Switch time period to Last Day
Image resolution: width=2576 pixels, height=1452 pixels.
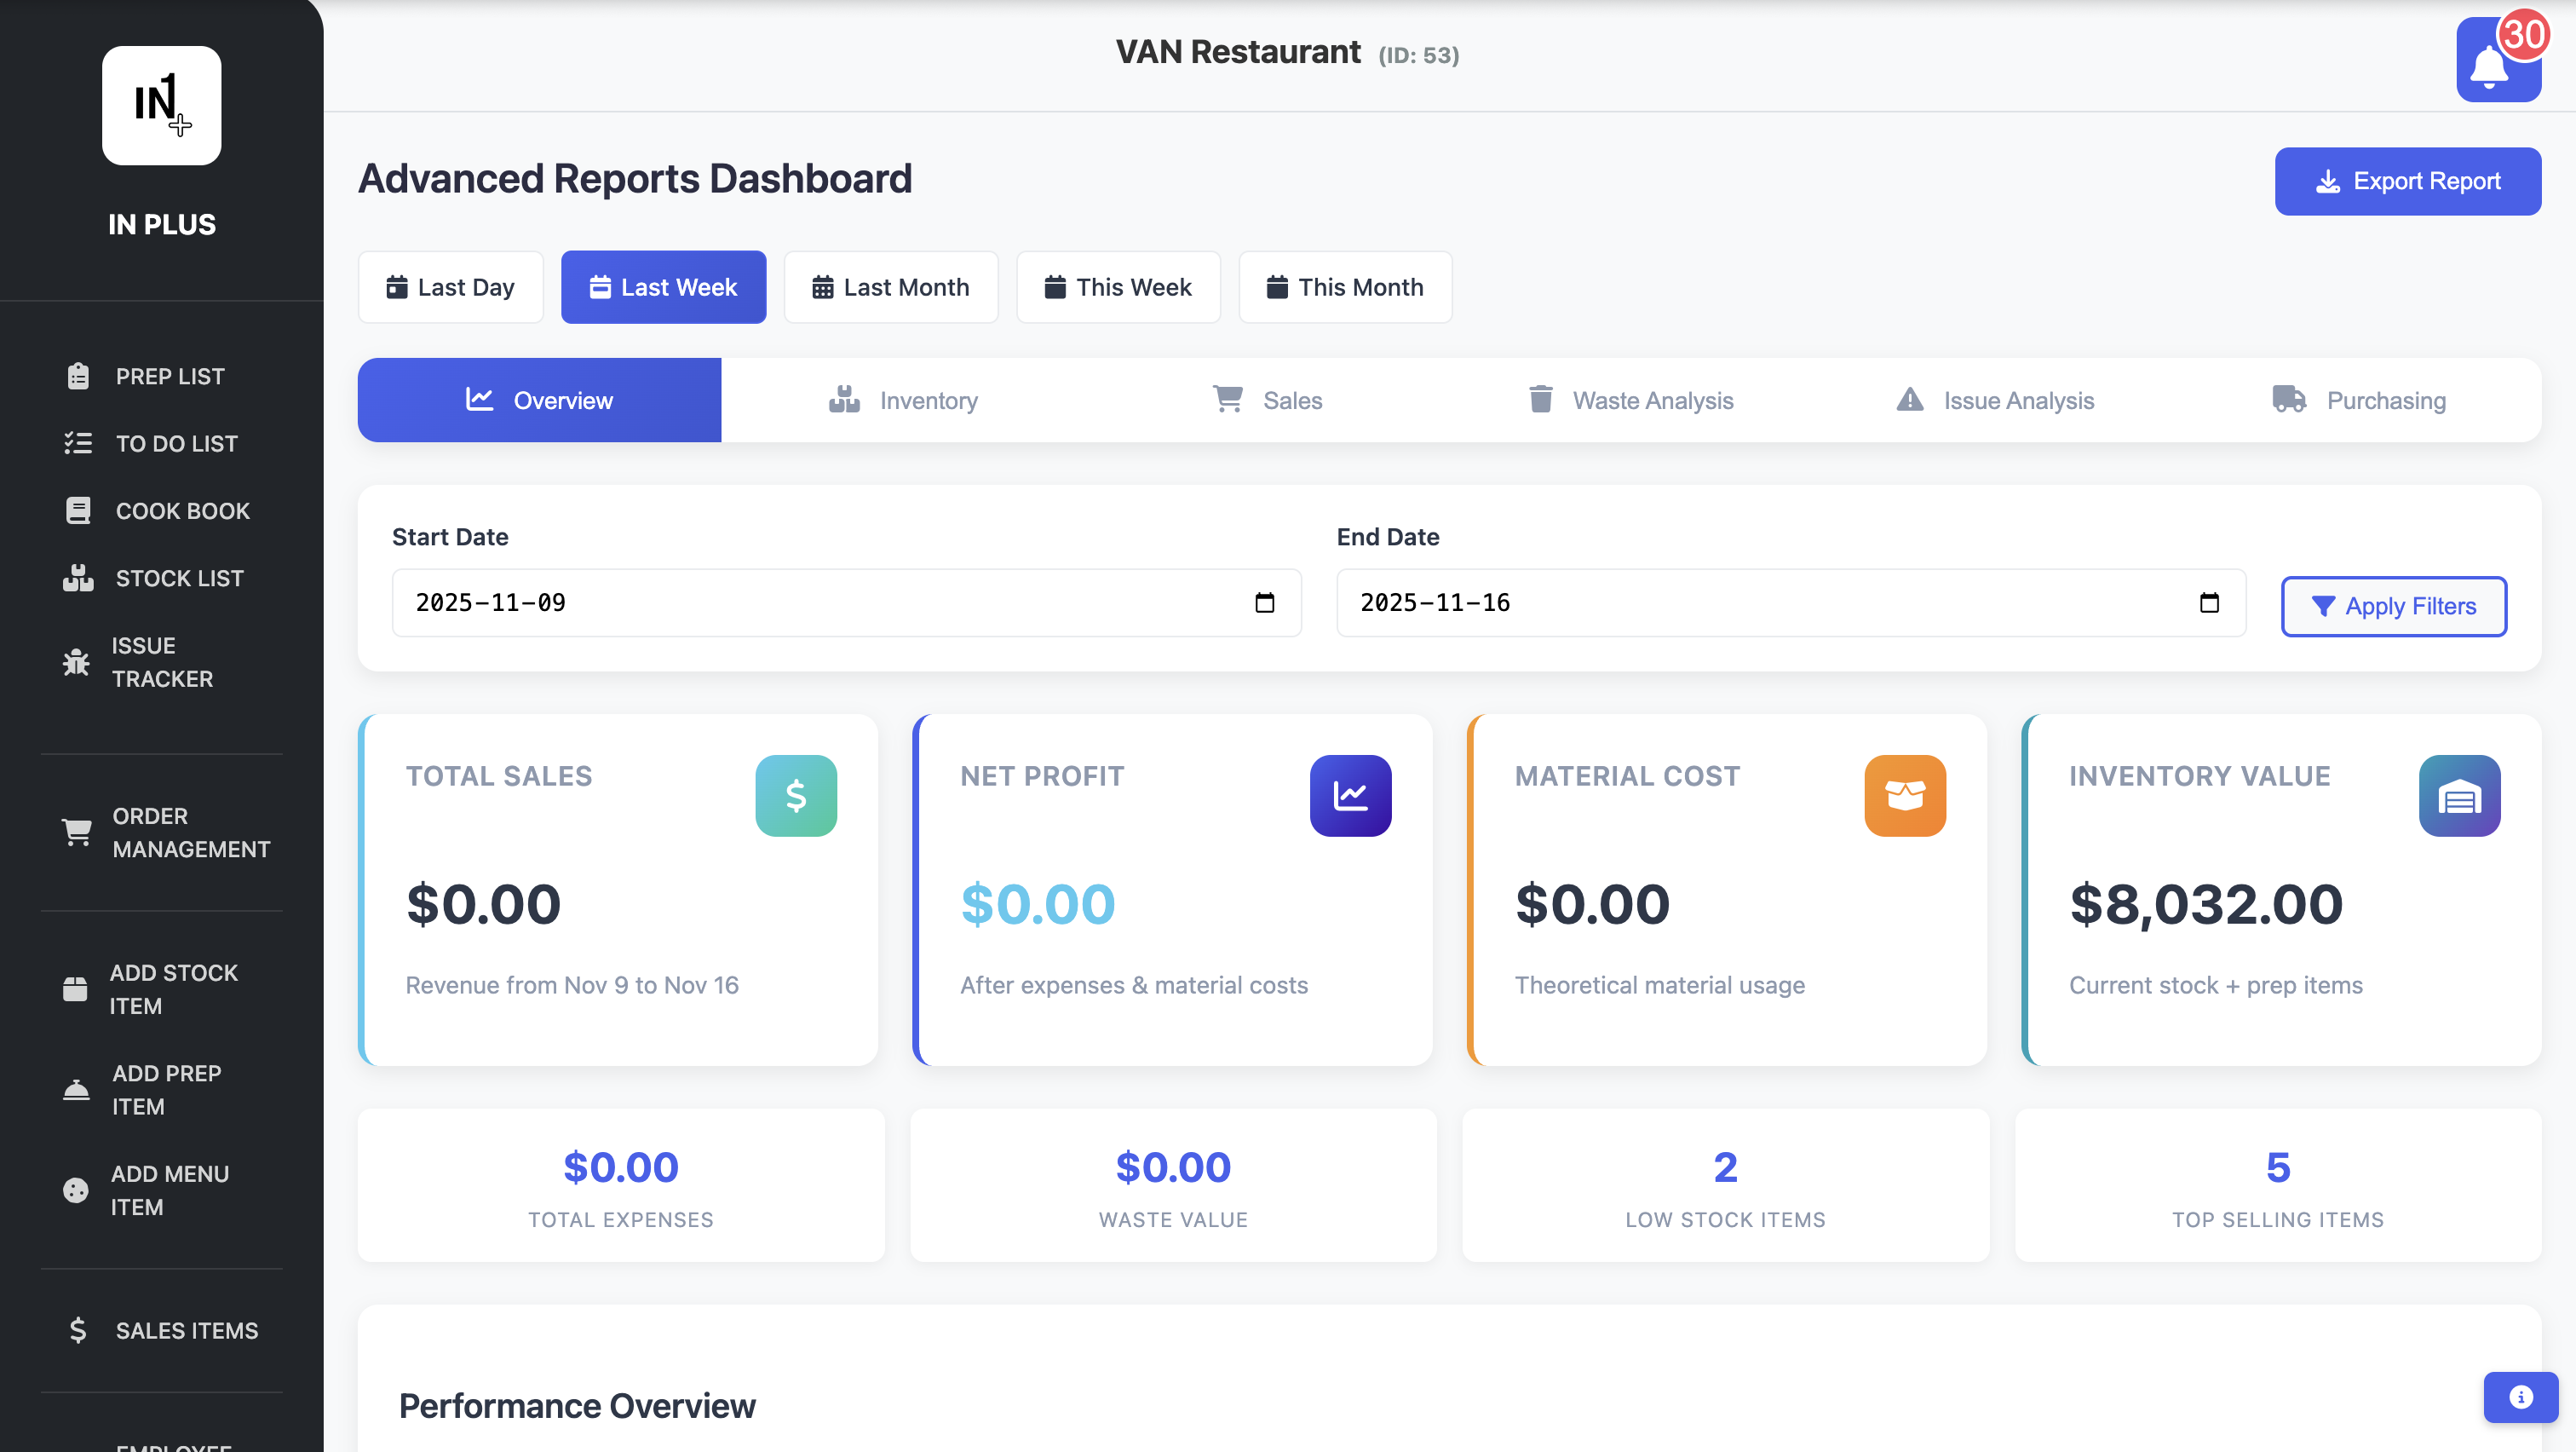pos(450,287)
